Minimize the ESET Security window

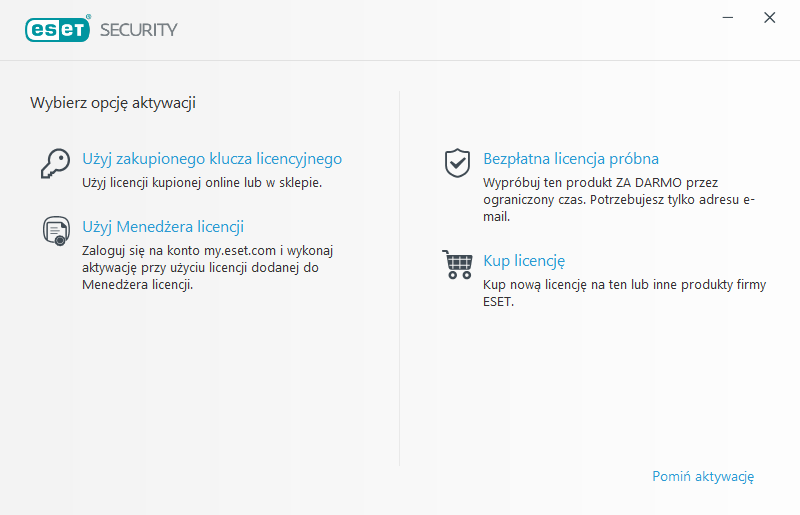(x=731, y=18)
